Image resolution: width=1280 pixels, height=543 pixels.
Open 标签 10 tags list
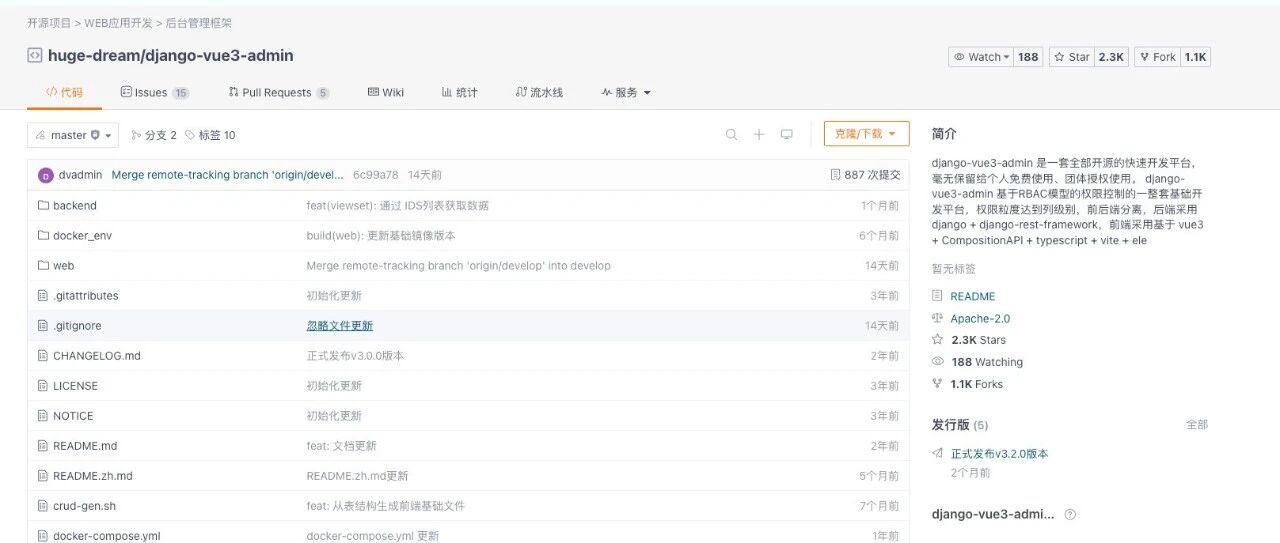tap(210, 135)
